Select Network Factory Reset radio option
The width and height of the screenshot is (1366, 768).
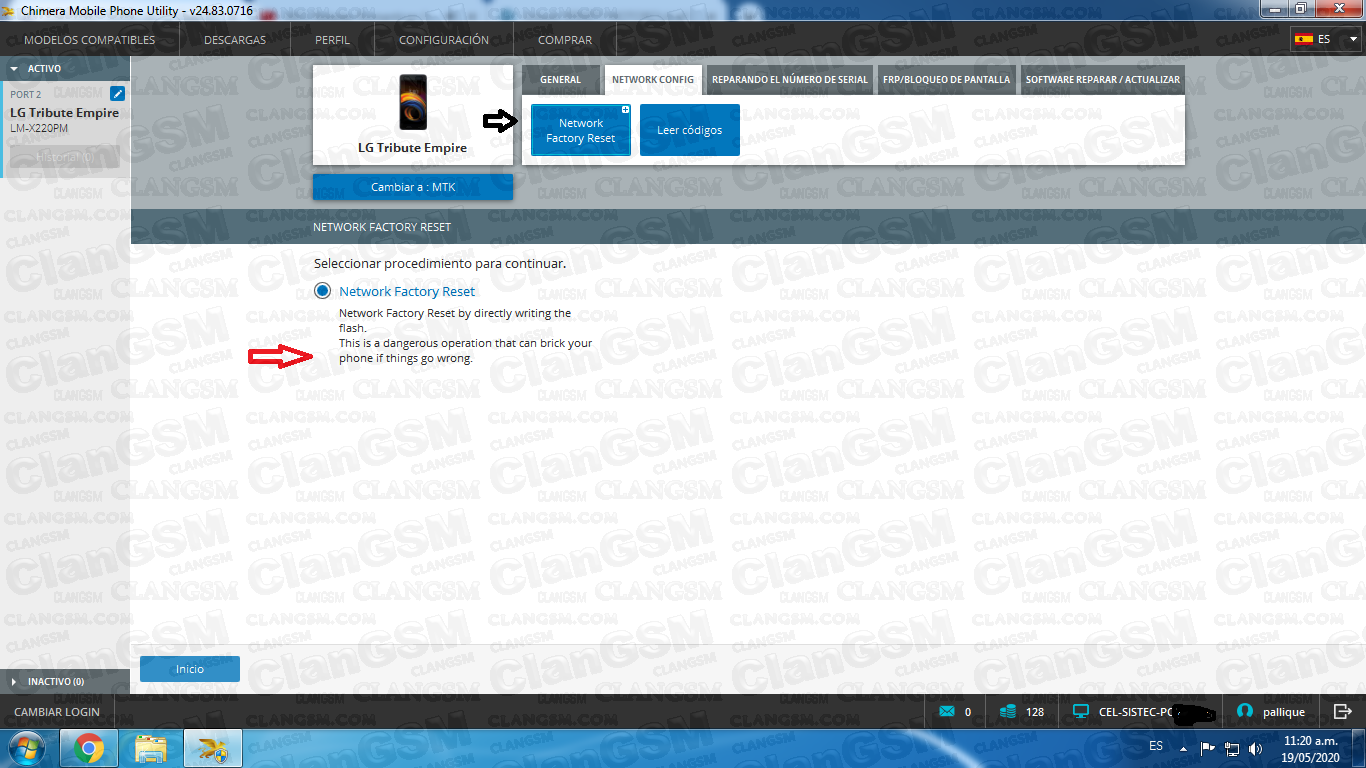pyautogui.click(x=322, y=291)
